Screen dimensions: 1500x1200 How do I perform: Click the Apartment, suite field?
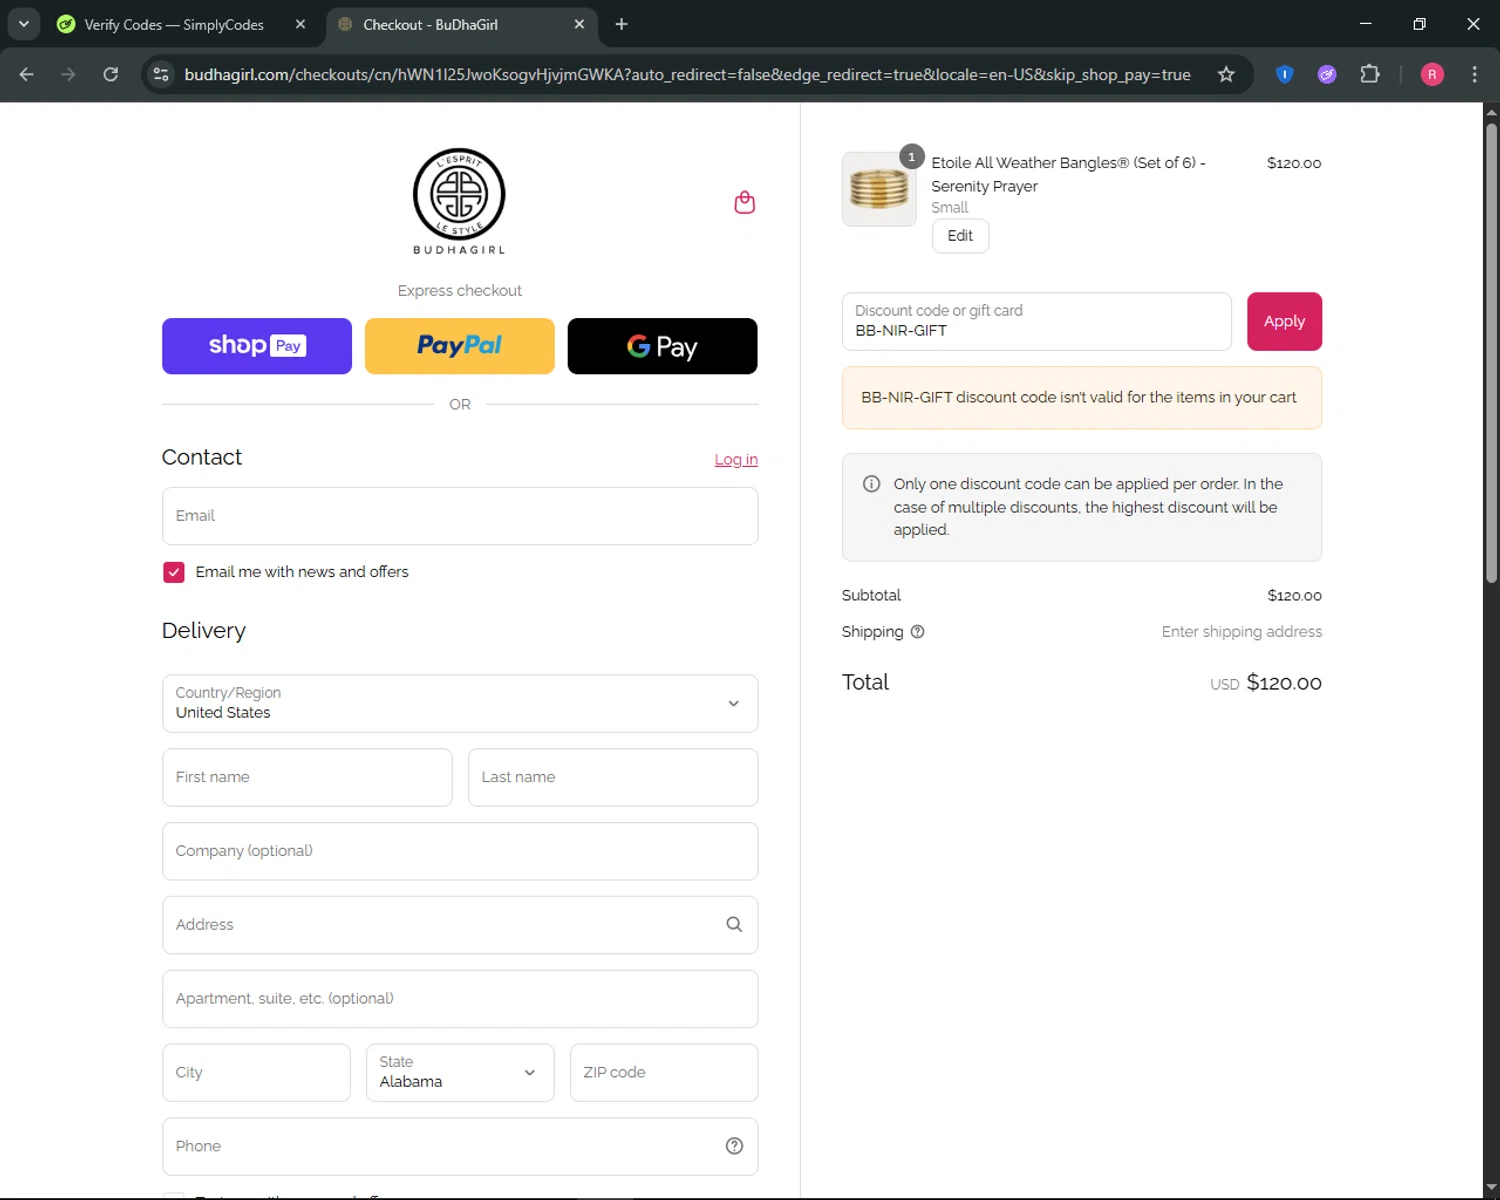tap(460, 999)
